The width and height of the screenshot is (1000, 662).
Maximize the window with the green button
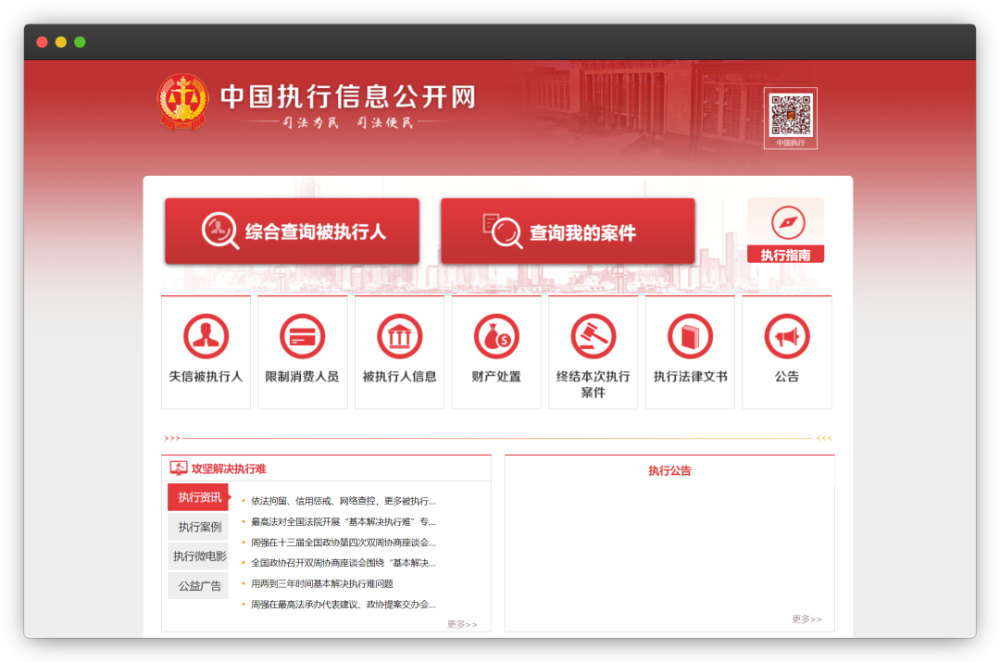point(80,42)
